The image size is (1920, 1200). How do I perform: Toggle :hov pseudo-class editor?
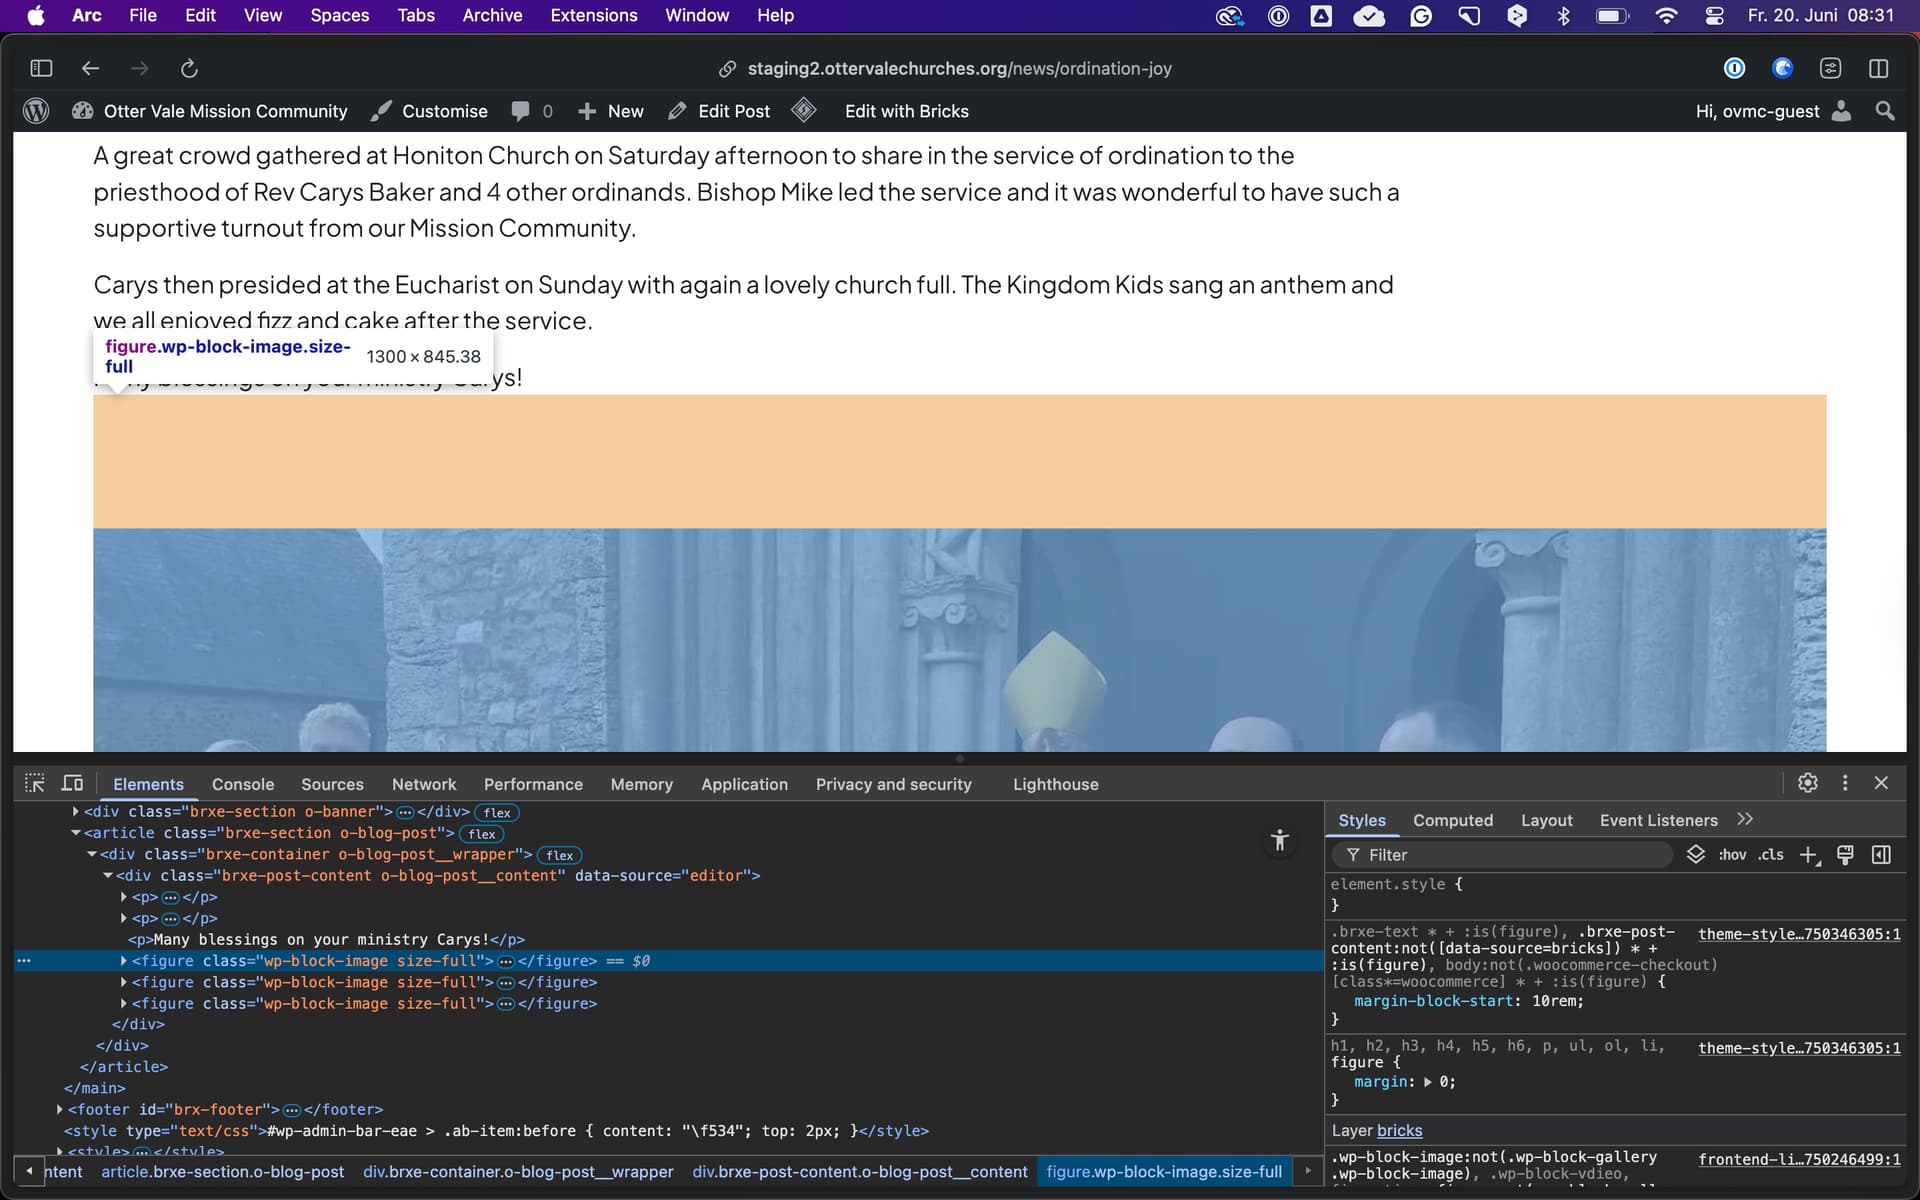(1731, 855)
